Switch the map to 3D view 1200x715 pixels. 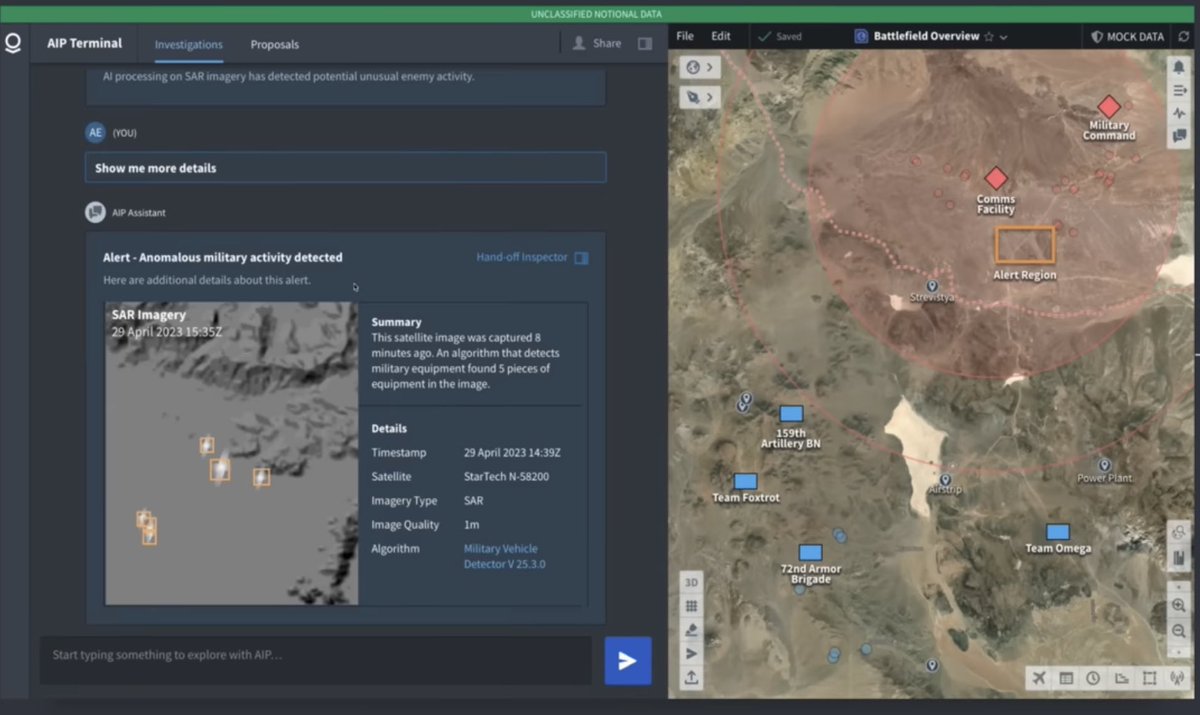691,582
